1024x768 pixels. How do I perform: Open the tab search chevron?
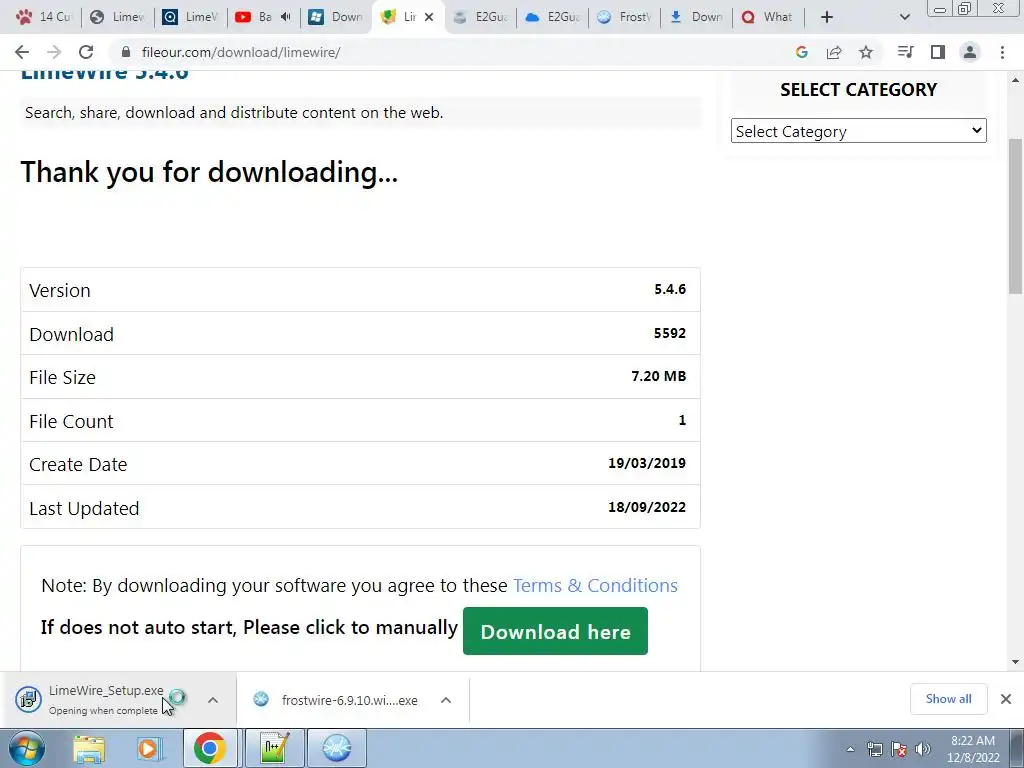point(904,17)
